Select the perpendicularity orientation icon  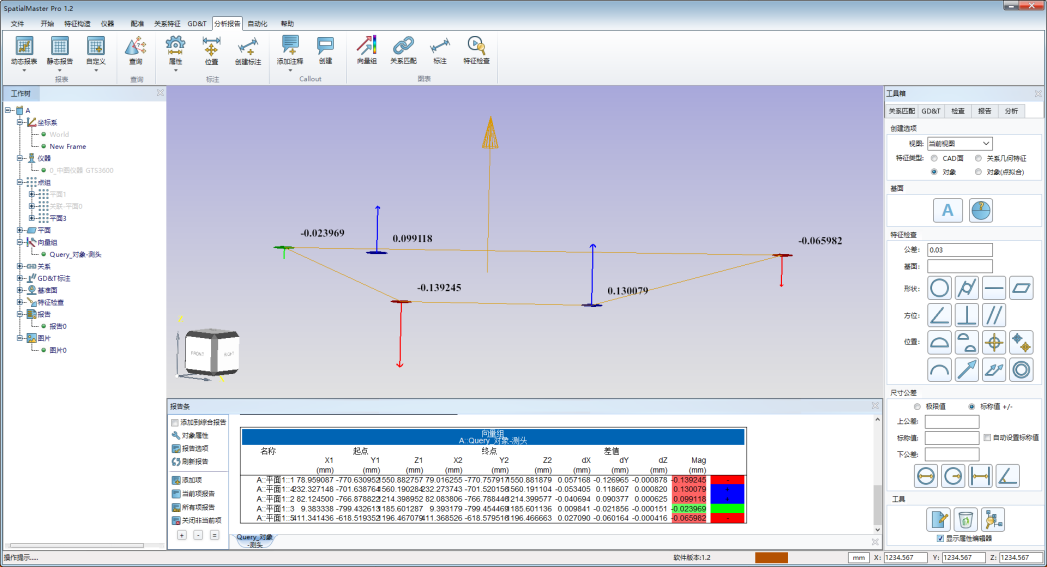[x=967, y=316]
